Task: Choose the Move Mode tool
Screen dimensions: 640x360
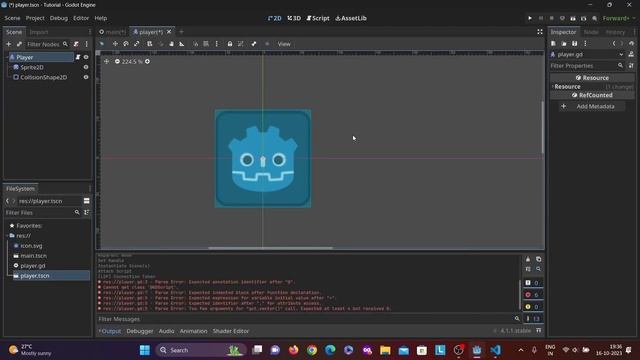Action: click(x=115, y=44)
